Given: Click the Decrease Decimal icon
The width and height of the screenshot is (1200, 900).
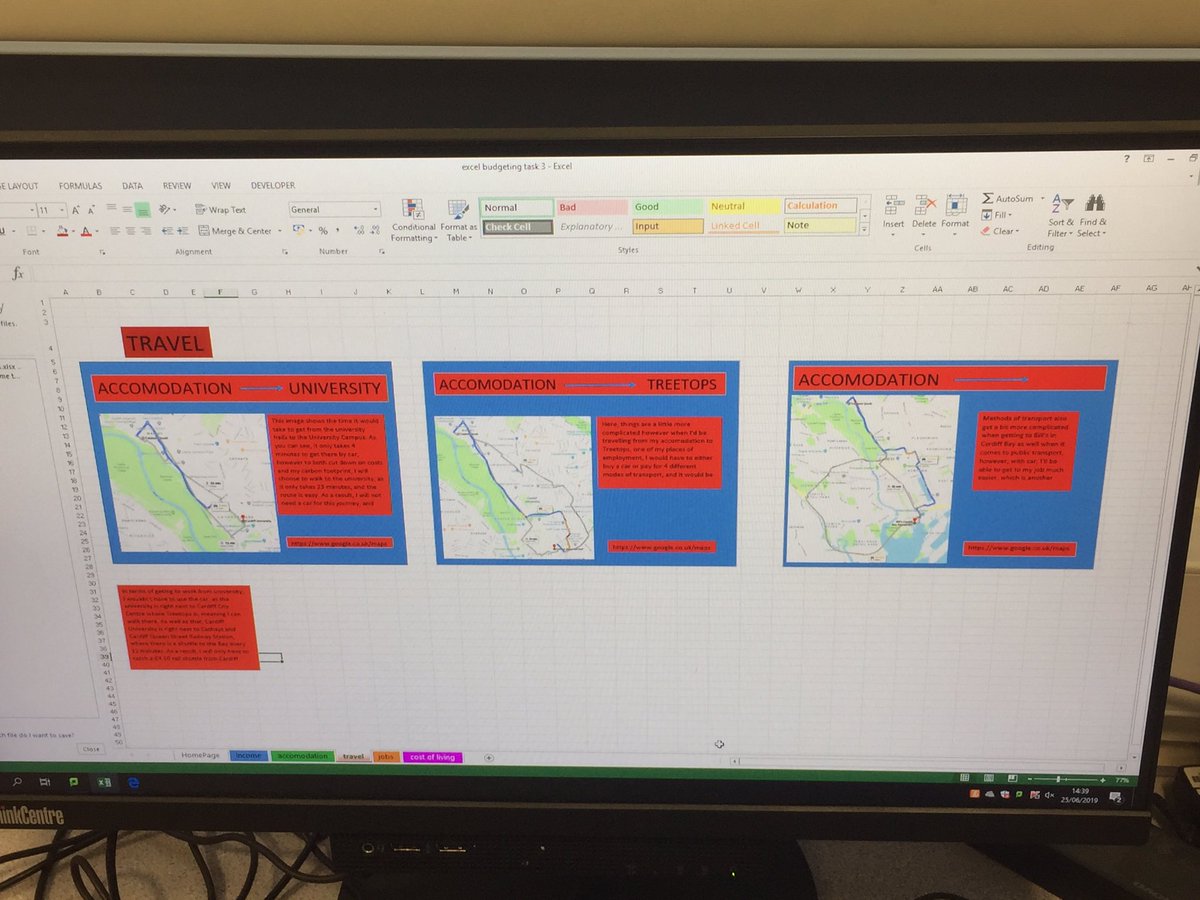Looking at the screenshot, I should [x=375, y=231].
